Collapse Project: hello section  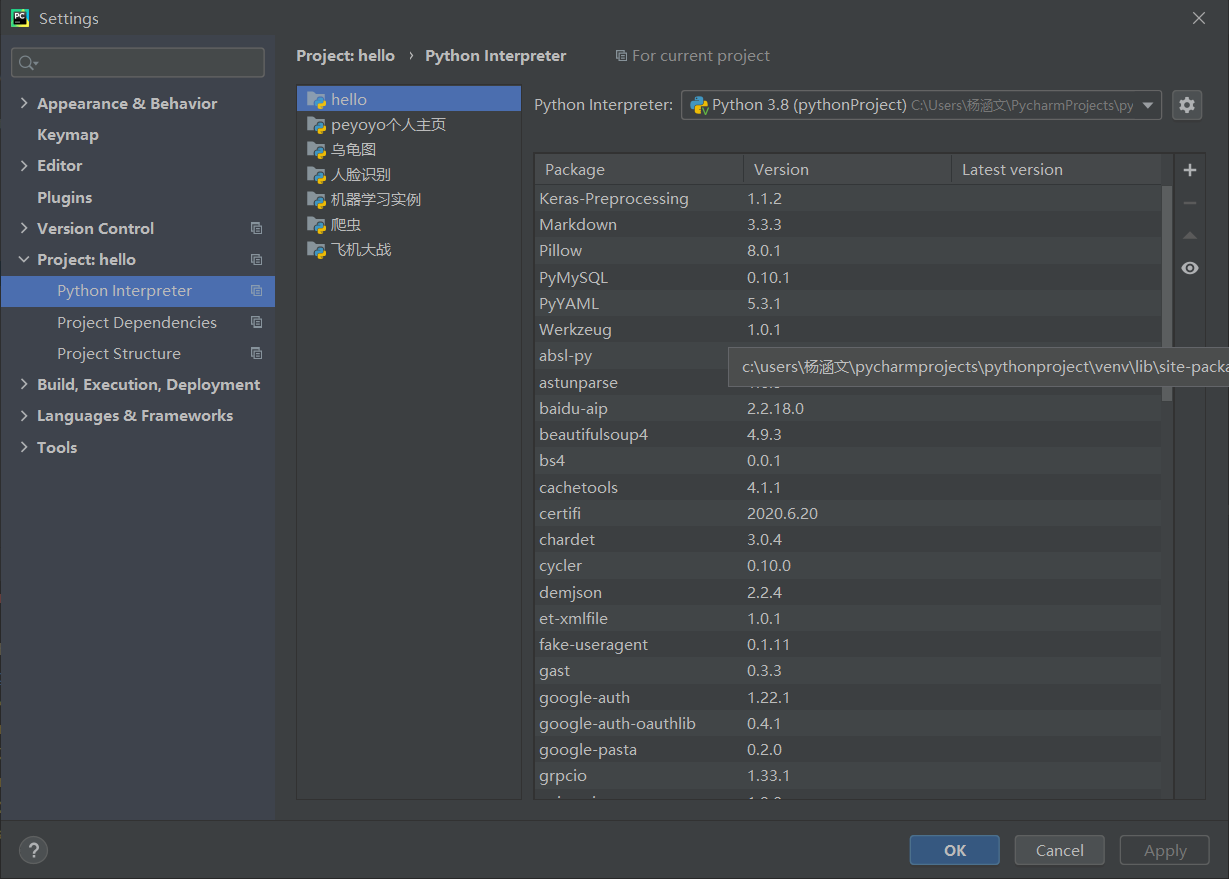click(x=24, y=259)
